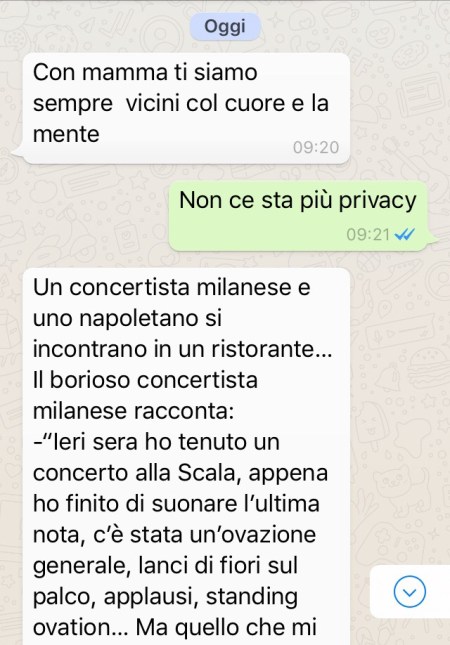Tap the line "Un concertista milanese e"
Viewport: 450px width, 645px height.
point(172,287)
